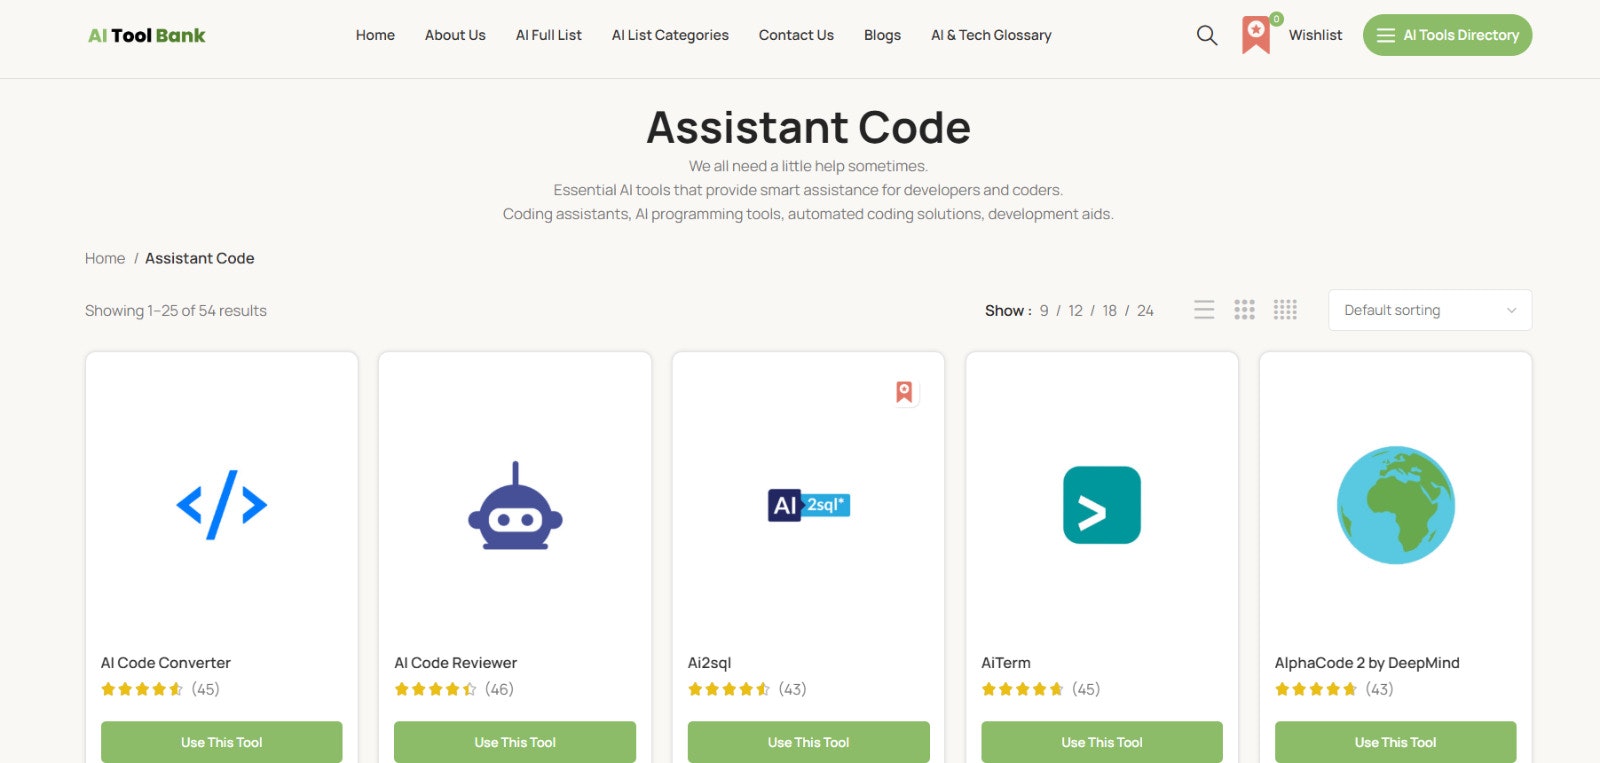This screenshot has height=763, width=1600.
Task: Click the AI Code Reviewer robot image
Action: point(515,505)
